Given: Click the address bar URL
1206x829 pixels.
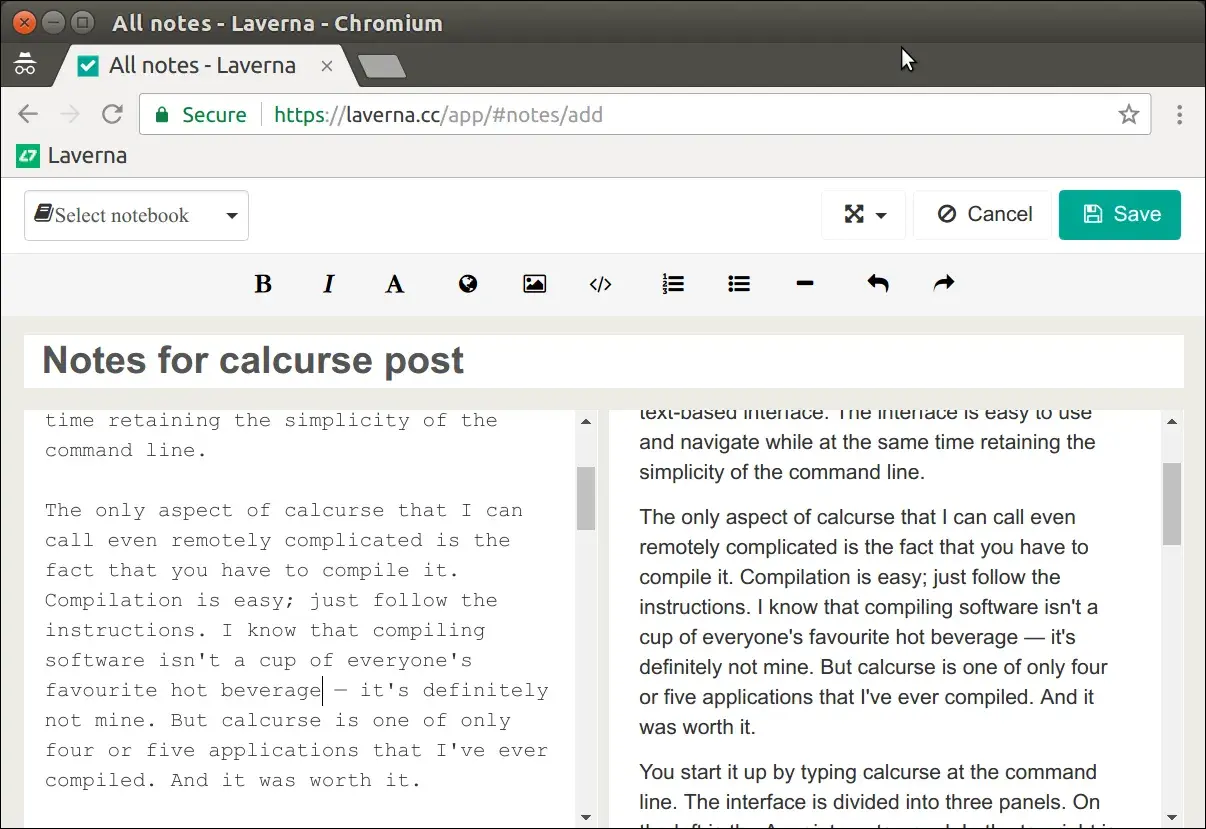Looking at the screenshot, I should tap(439, 115).
